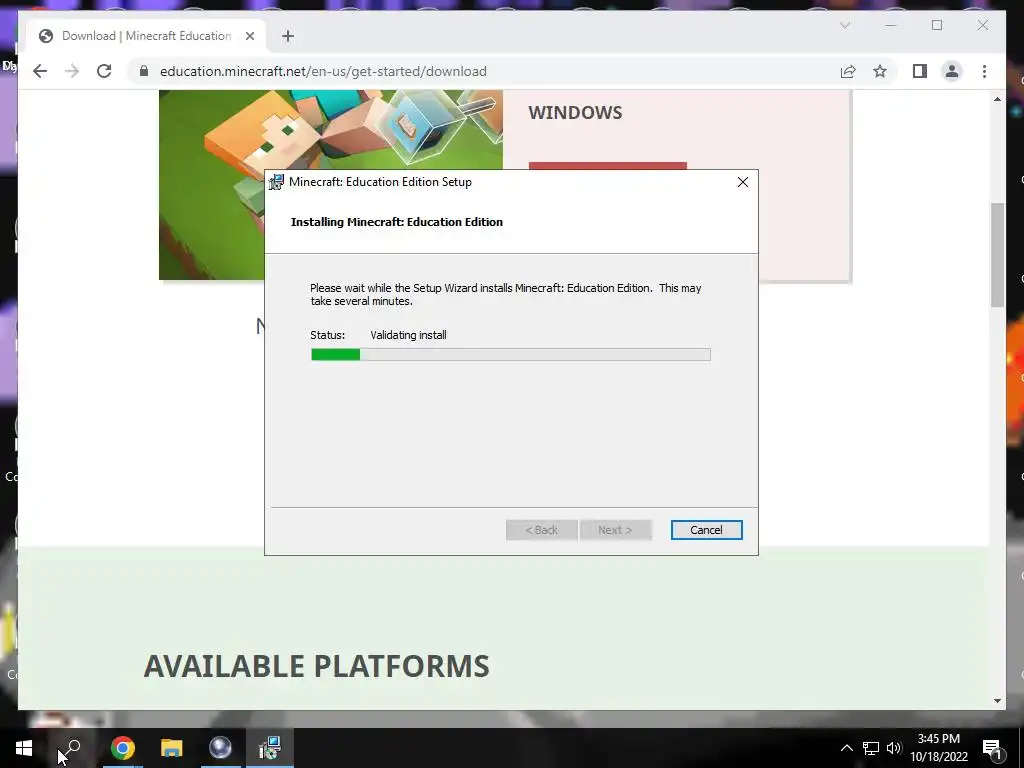Open Windows taskbar search
Image resolution: width=1024 pixels, height=768 pixels.
tap(72, 748)
